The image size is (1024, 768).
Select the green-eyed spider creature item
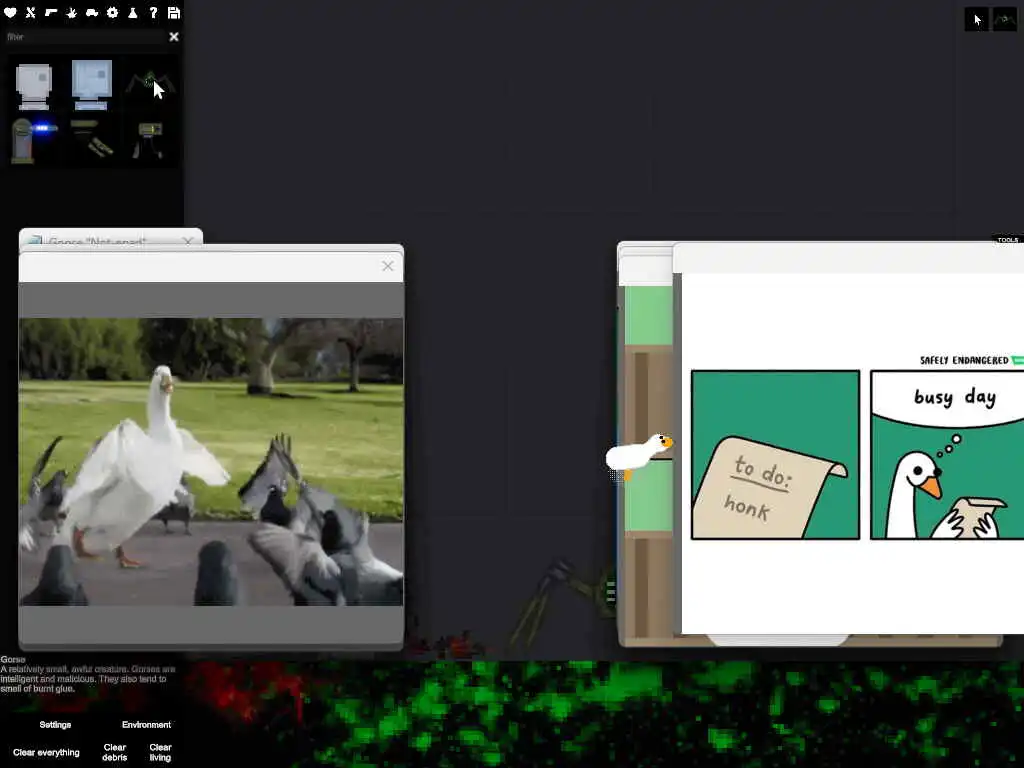pos(150,84)
